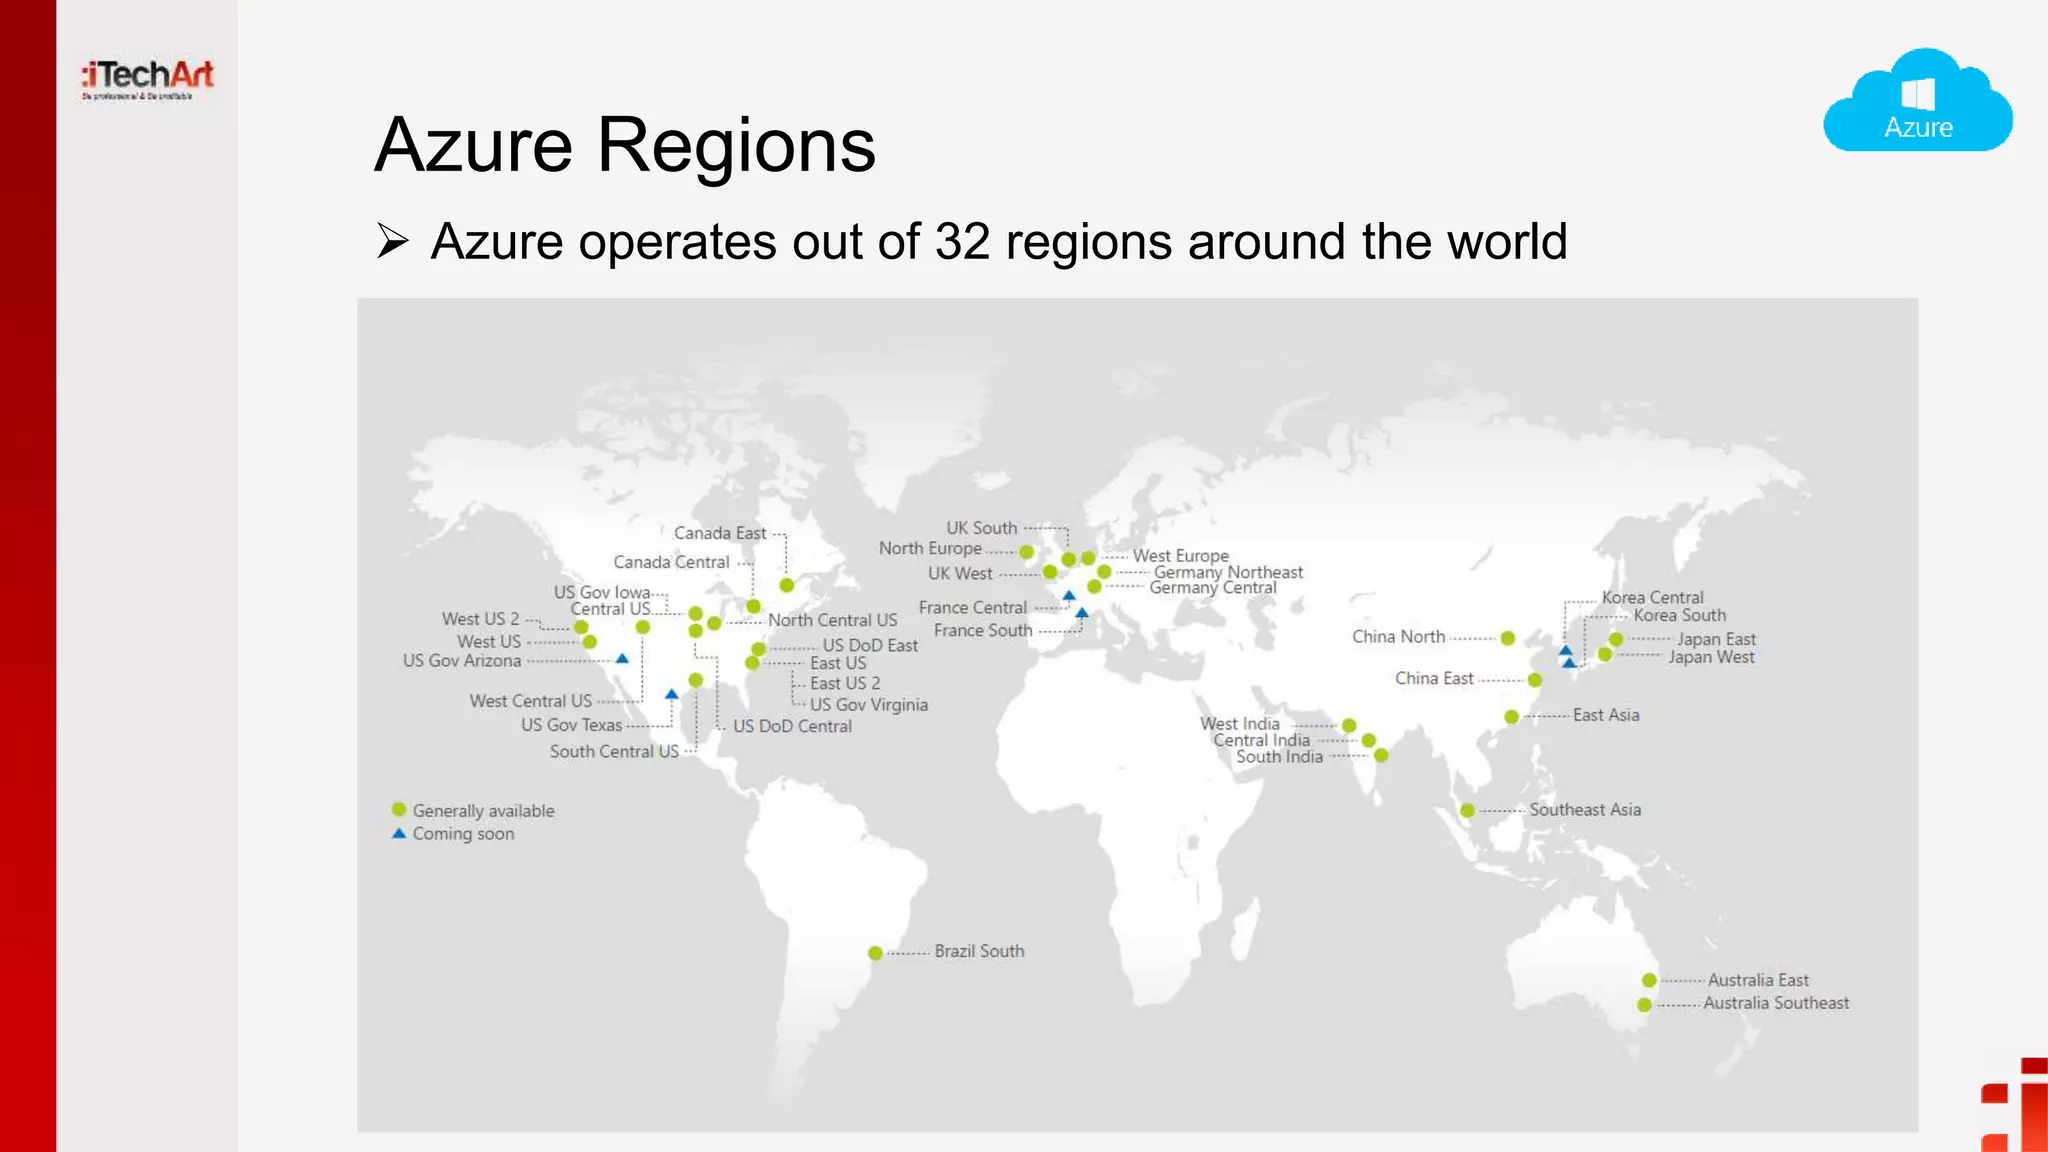Click the Brazil South green marker
The image size is (2048, 1152).
point(875,953)
